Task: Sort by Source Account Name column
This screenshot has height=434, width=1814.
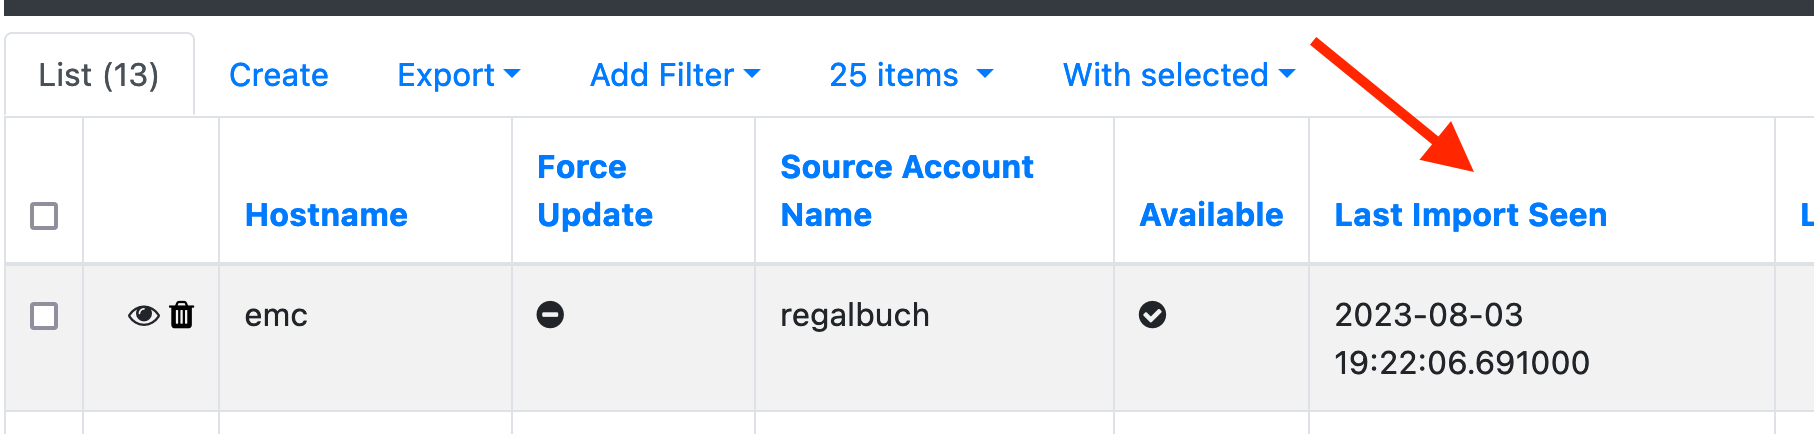Action: (906, 191)
